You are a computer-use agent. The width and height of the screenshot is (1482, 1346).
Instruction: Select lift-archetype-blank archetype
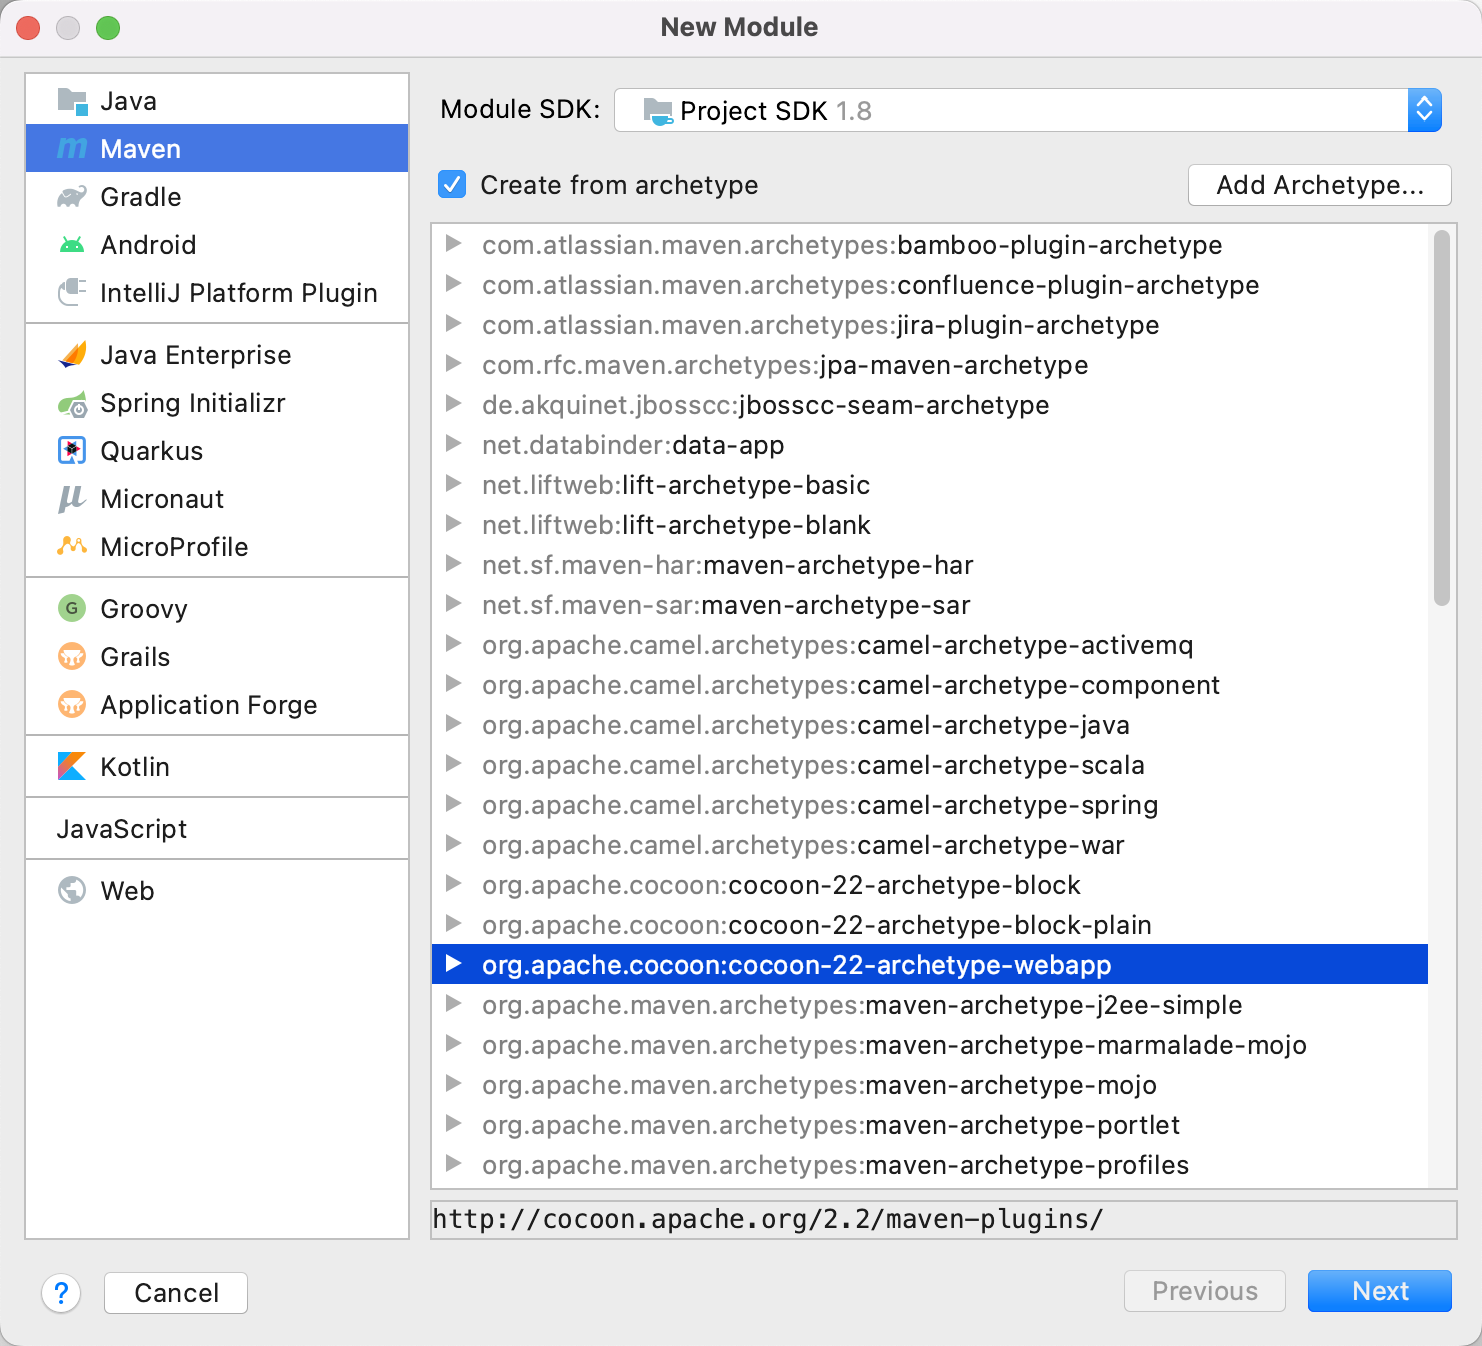[x=930, y=525]
